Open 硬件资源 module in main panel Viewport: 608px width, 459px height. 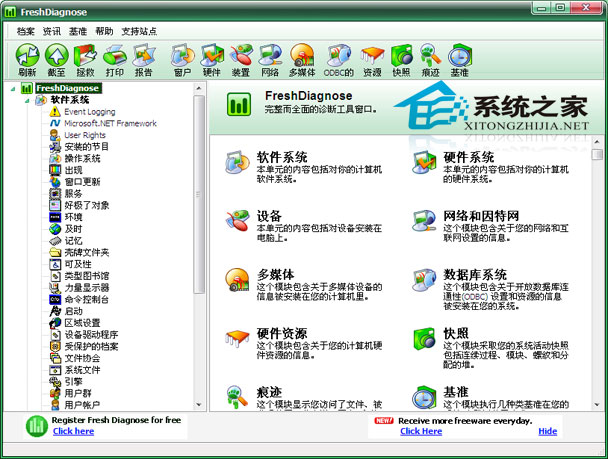click(x=282, y=333)
